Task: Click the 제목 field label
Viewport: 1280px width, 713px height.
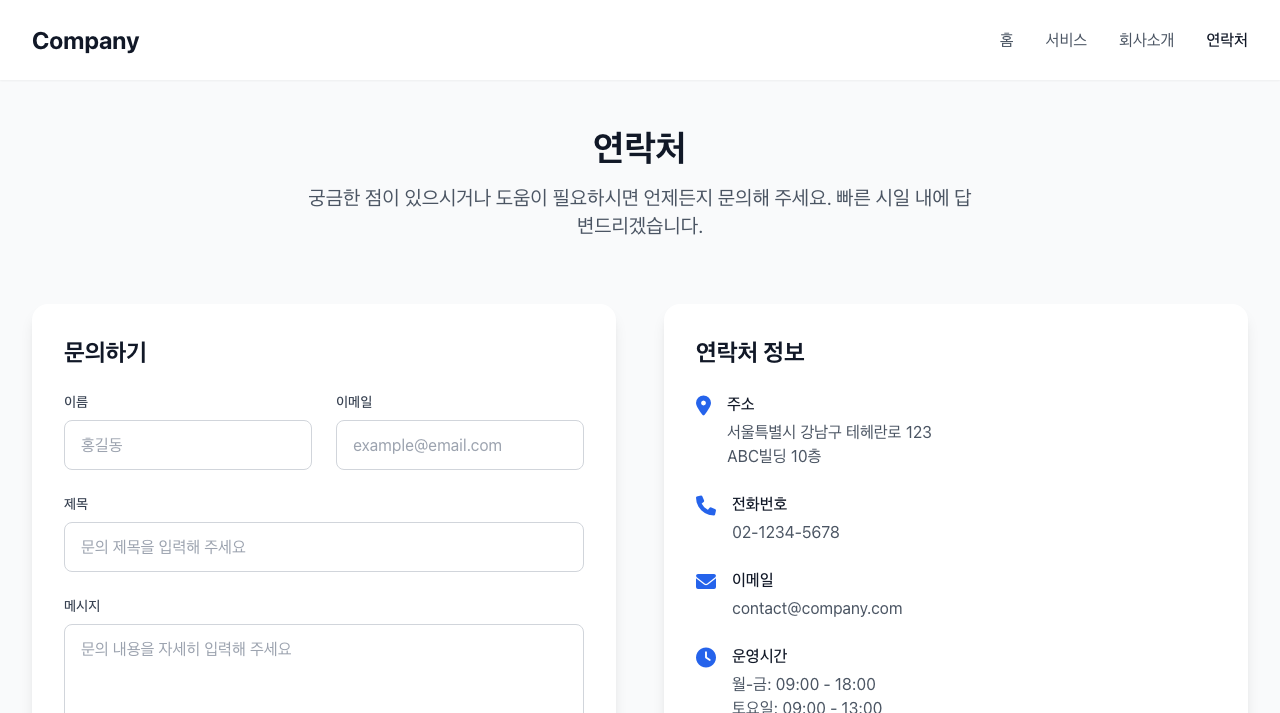Action: (x=76, y=504)
